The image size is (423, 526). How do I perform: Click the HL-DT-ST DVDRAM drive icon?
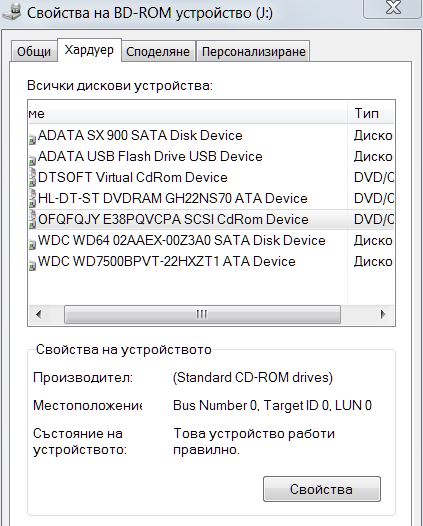point(32,198)
